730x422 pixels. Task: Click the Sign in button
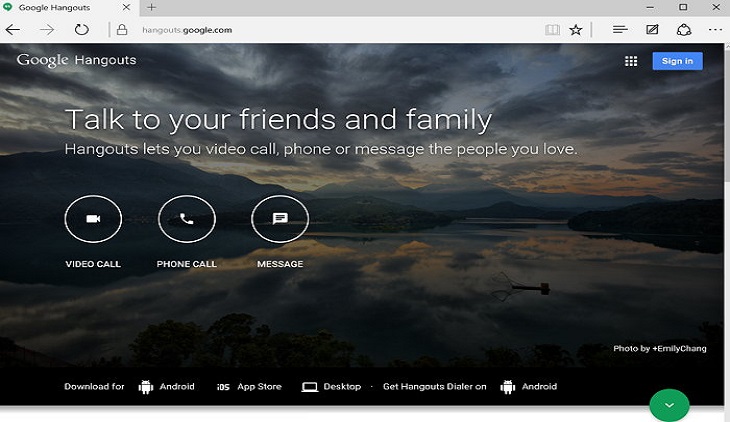tap(677, 61)
